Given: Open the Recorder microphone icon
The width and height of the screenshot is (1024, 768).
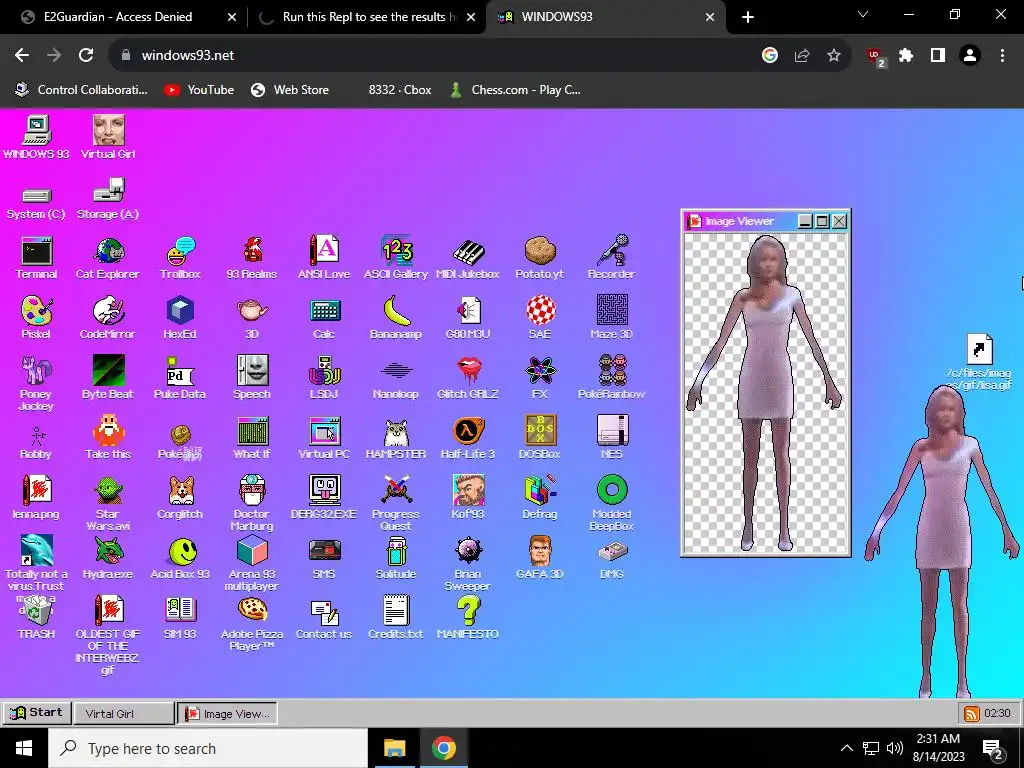Looking at the screenshot, I should 611,258.
